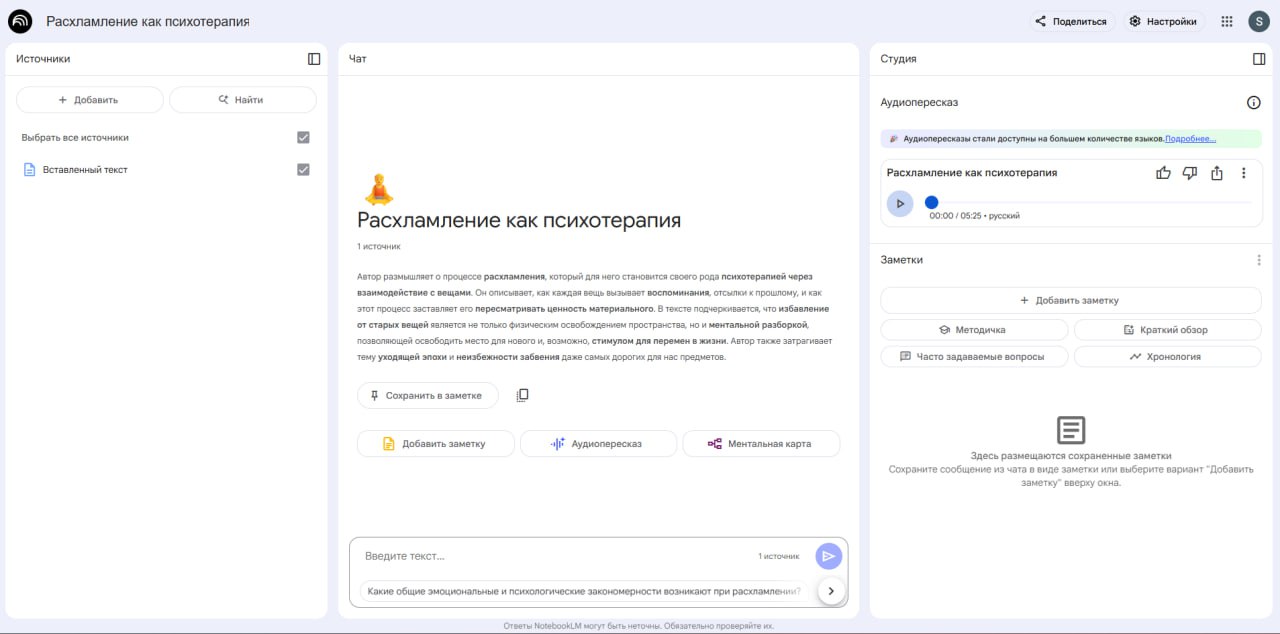1280x634 pixels.
Task: Uncheck Выбрать все источники
Action: click(303, 136)
